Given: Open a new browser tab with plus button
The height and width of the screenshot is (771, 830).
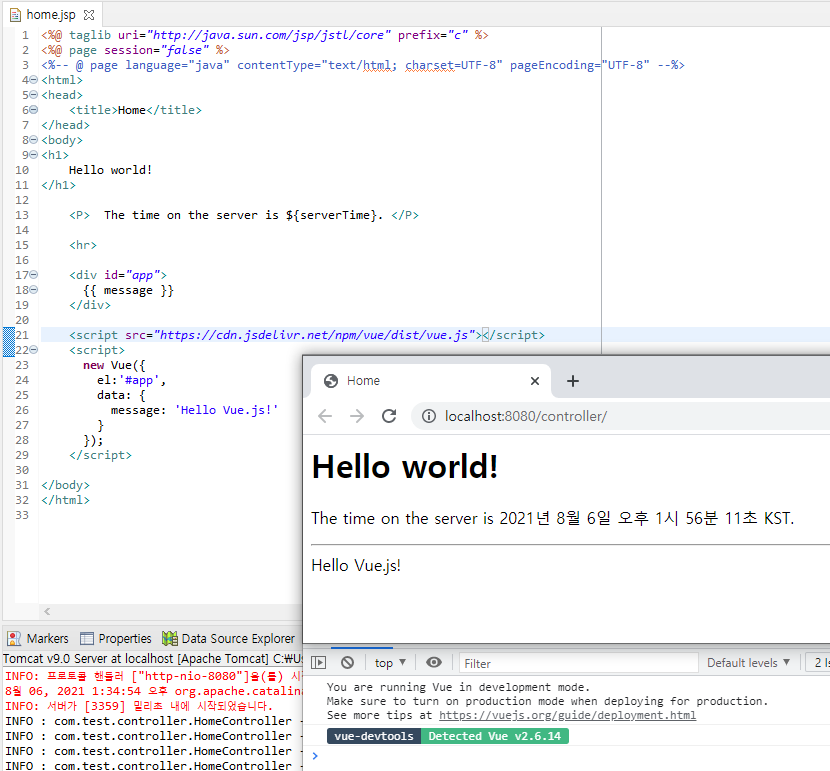Looking at the screenshot, I should [573, 381].
